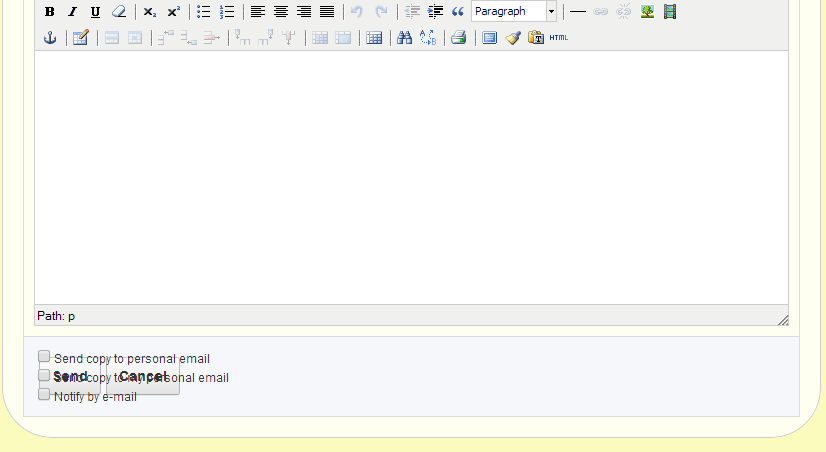This screenshot has width=826, height=452.
Task: Click the insert link chain icon
Action: click(601, 12)
